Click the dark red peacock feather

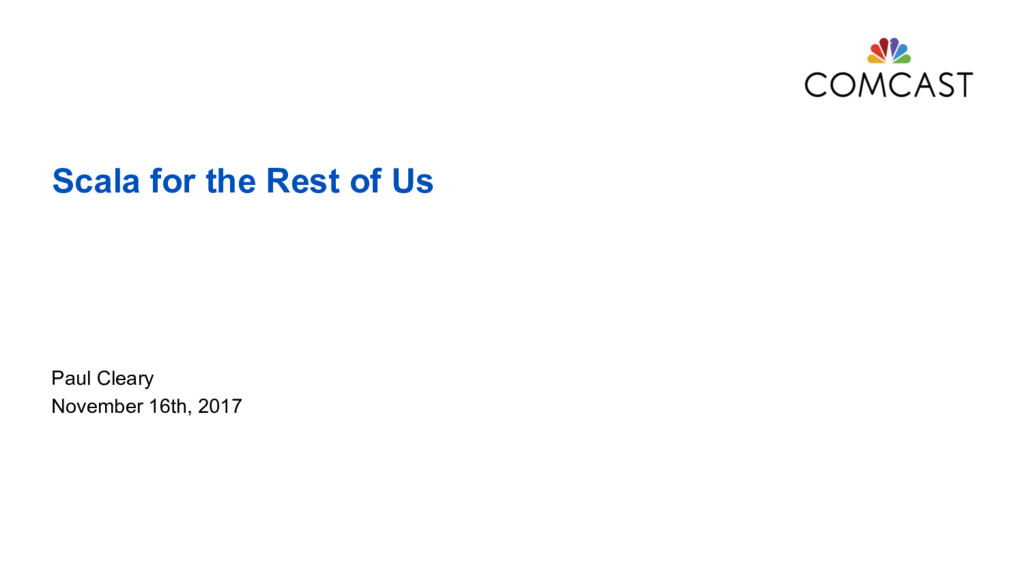[884, 43]
